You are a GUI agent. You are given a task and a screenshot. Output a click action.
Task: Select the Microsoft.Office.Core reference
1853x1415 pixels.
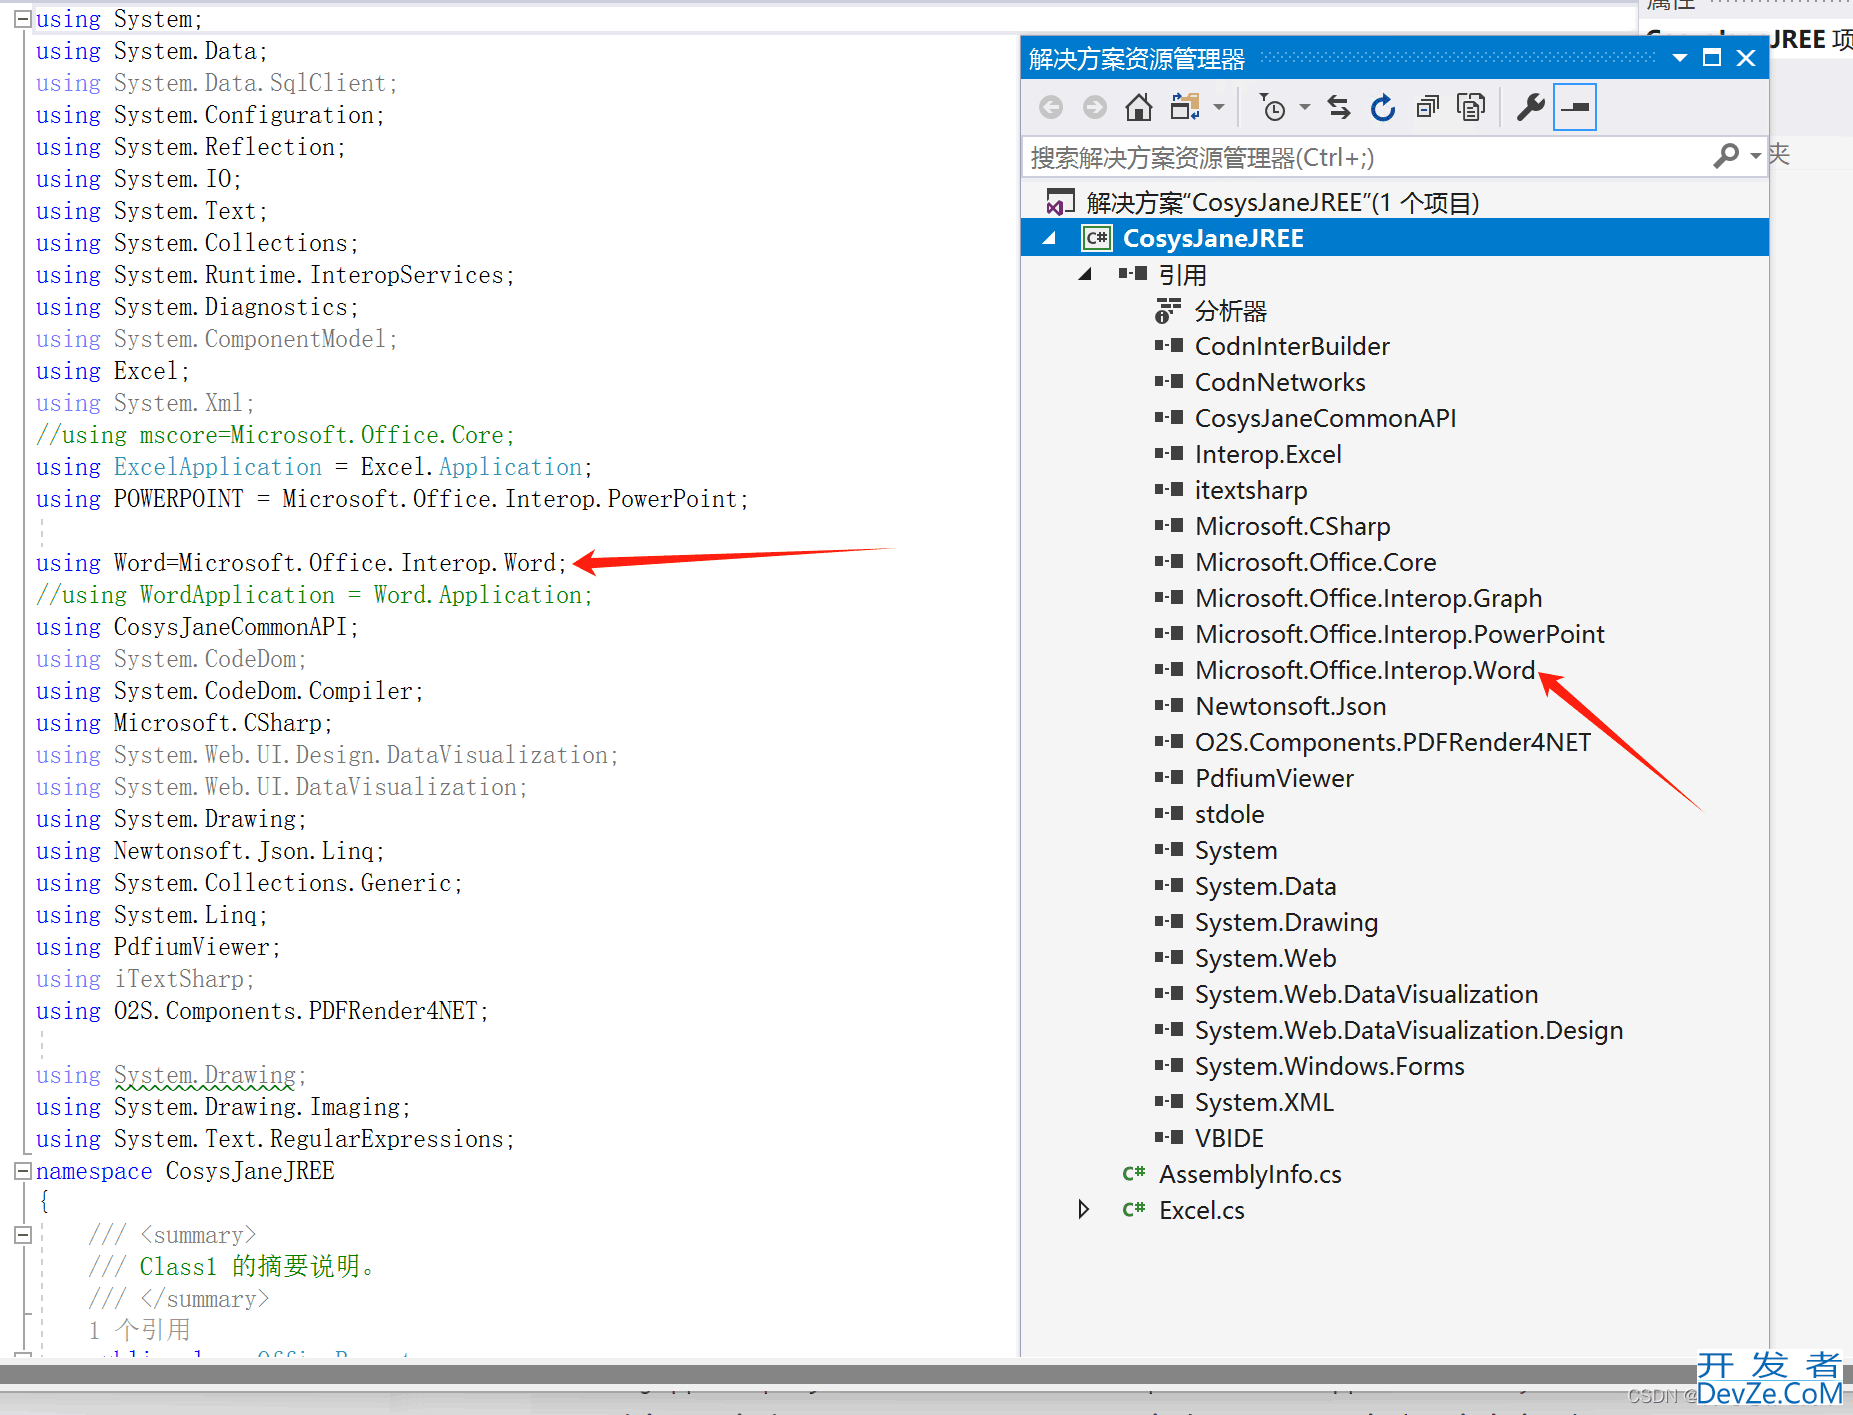(1315, 562)
